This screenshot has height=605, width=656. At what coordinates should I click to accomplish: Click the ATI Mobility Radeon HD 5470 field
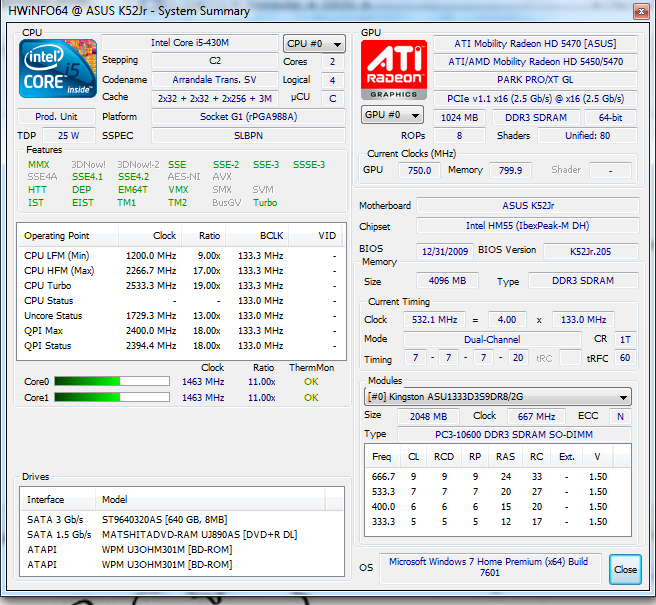(x=535, y=44)
